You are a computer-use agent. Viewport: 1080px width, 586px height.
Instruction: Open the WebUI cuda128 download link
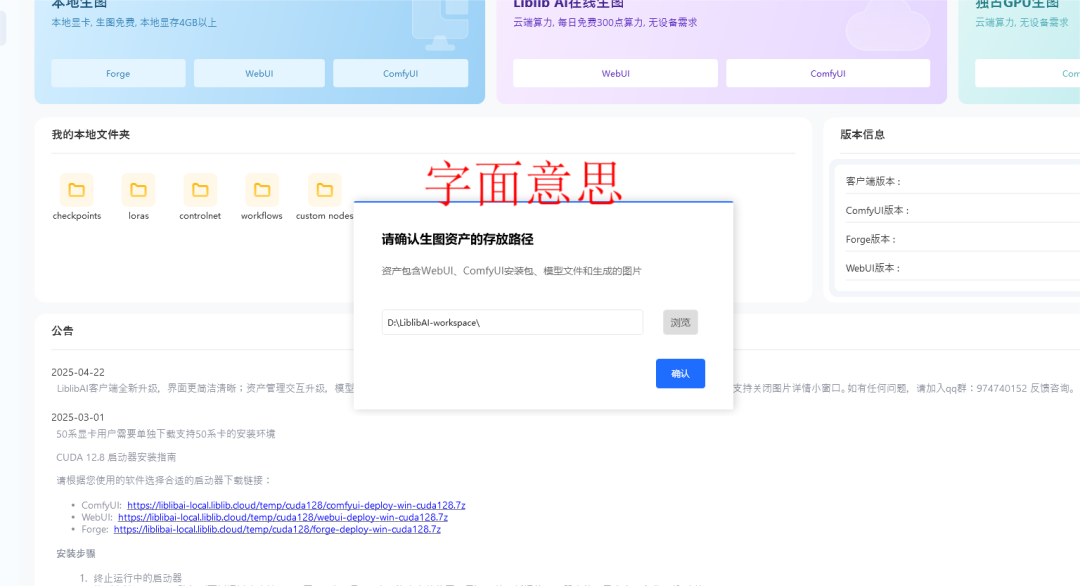[283, 517]
